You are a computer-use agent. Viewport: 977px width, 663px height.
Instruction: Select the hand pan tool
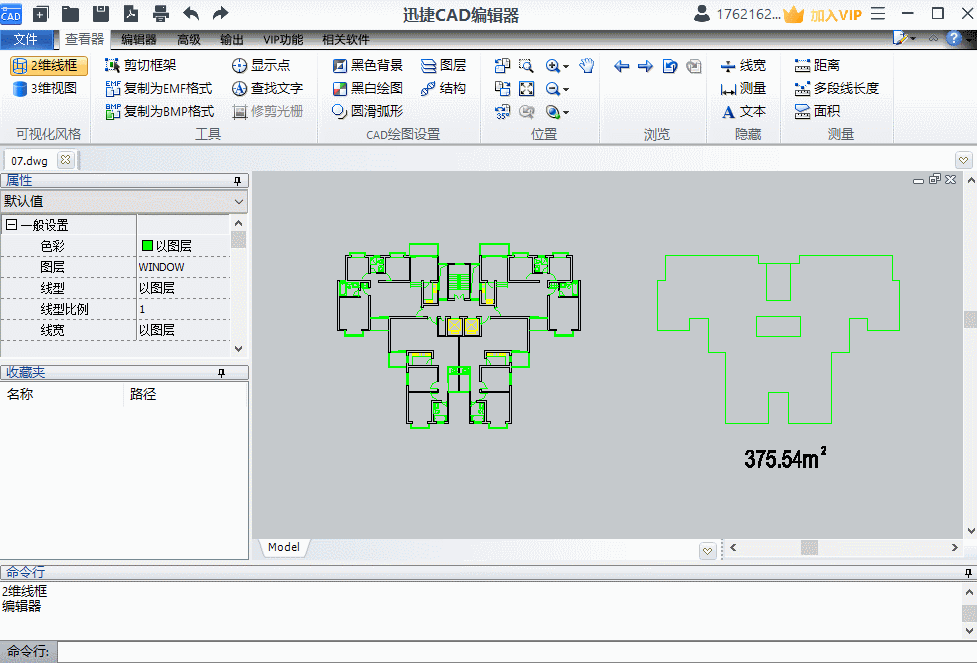[586, 65]
